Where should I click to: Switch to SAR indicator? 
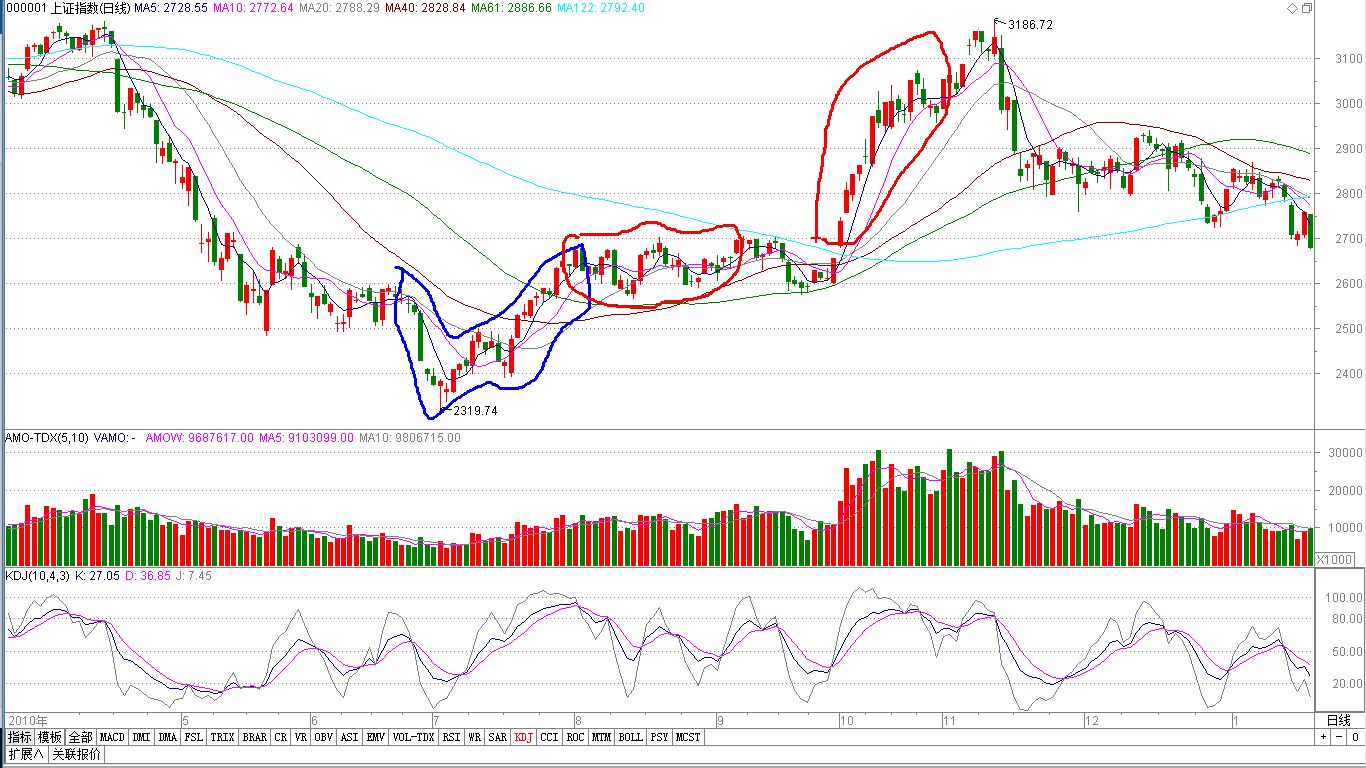(x=498, y=737)
